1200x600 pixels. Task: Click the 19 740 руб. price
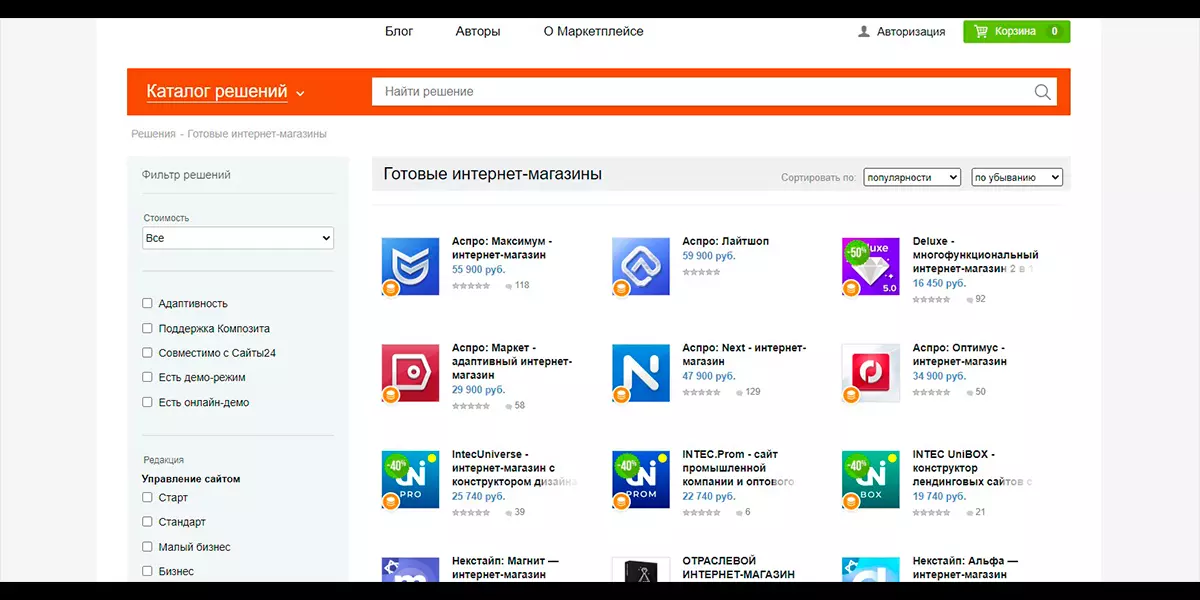(x=939, y=496)
